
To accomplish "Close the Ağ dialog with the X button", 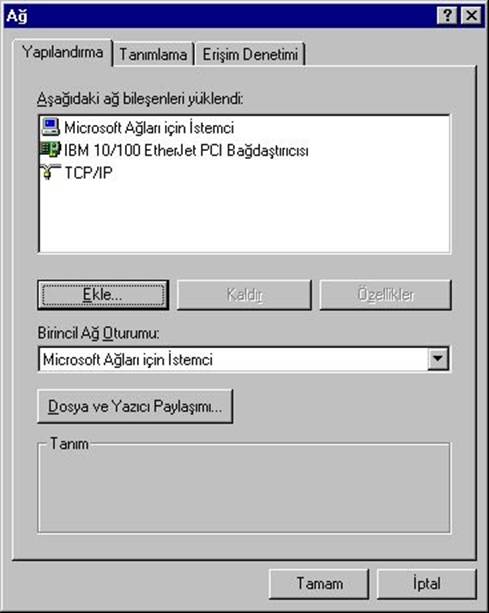I will [x=471, y=16].
